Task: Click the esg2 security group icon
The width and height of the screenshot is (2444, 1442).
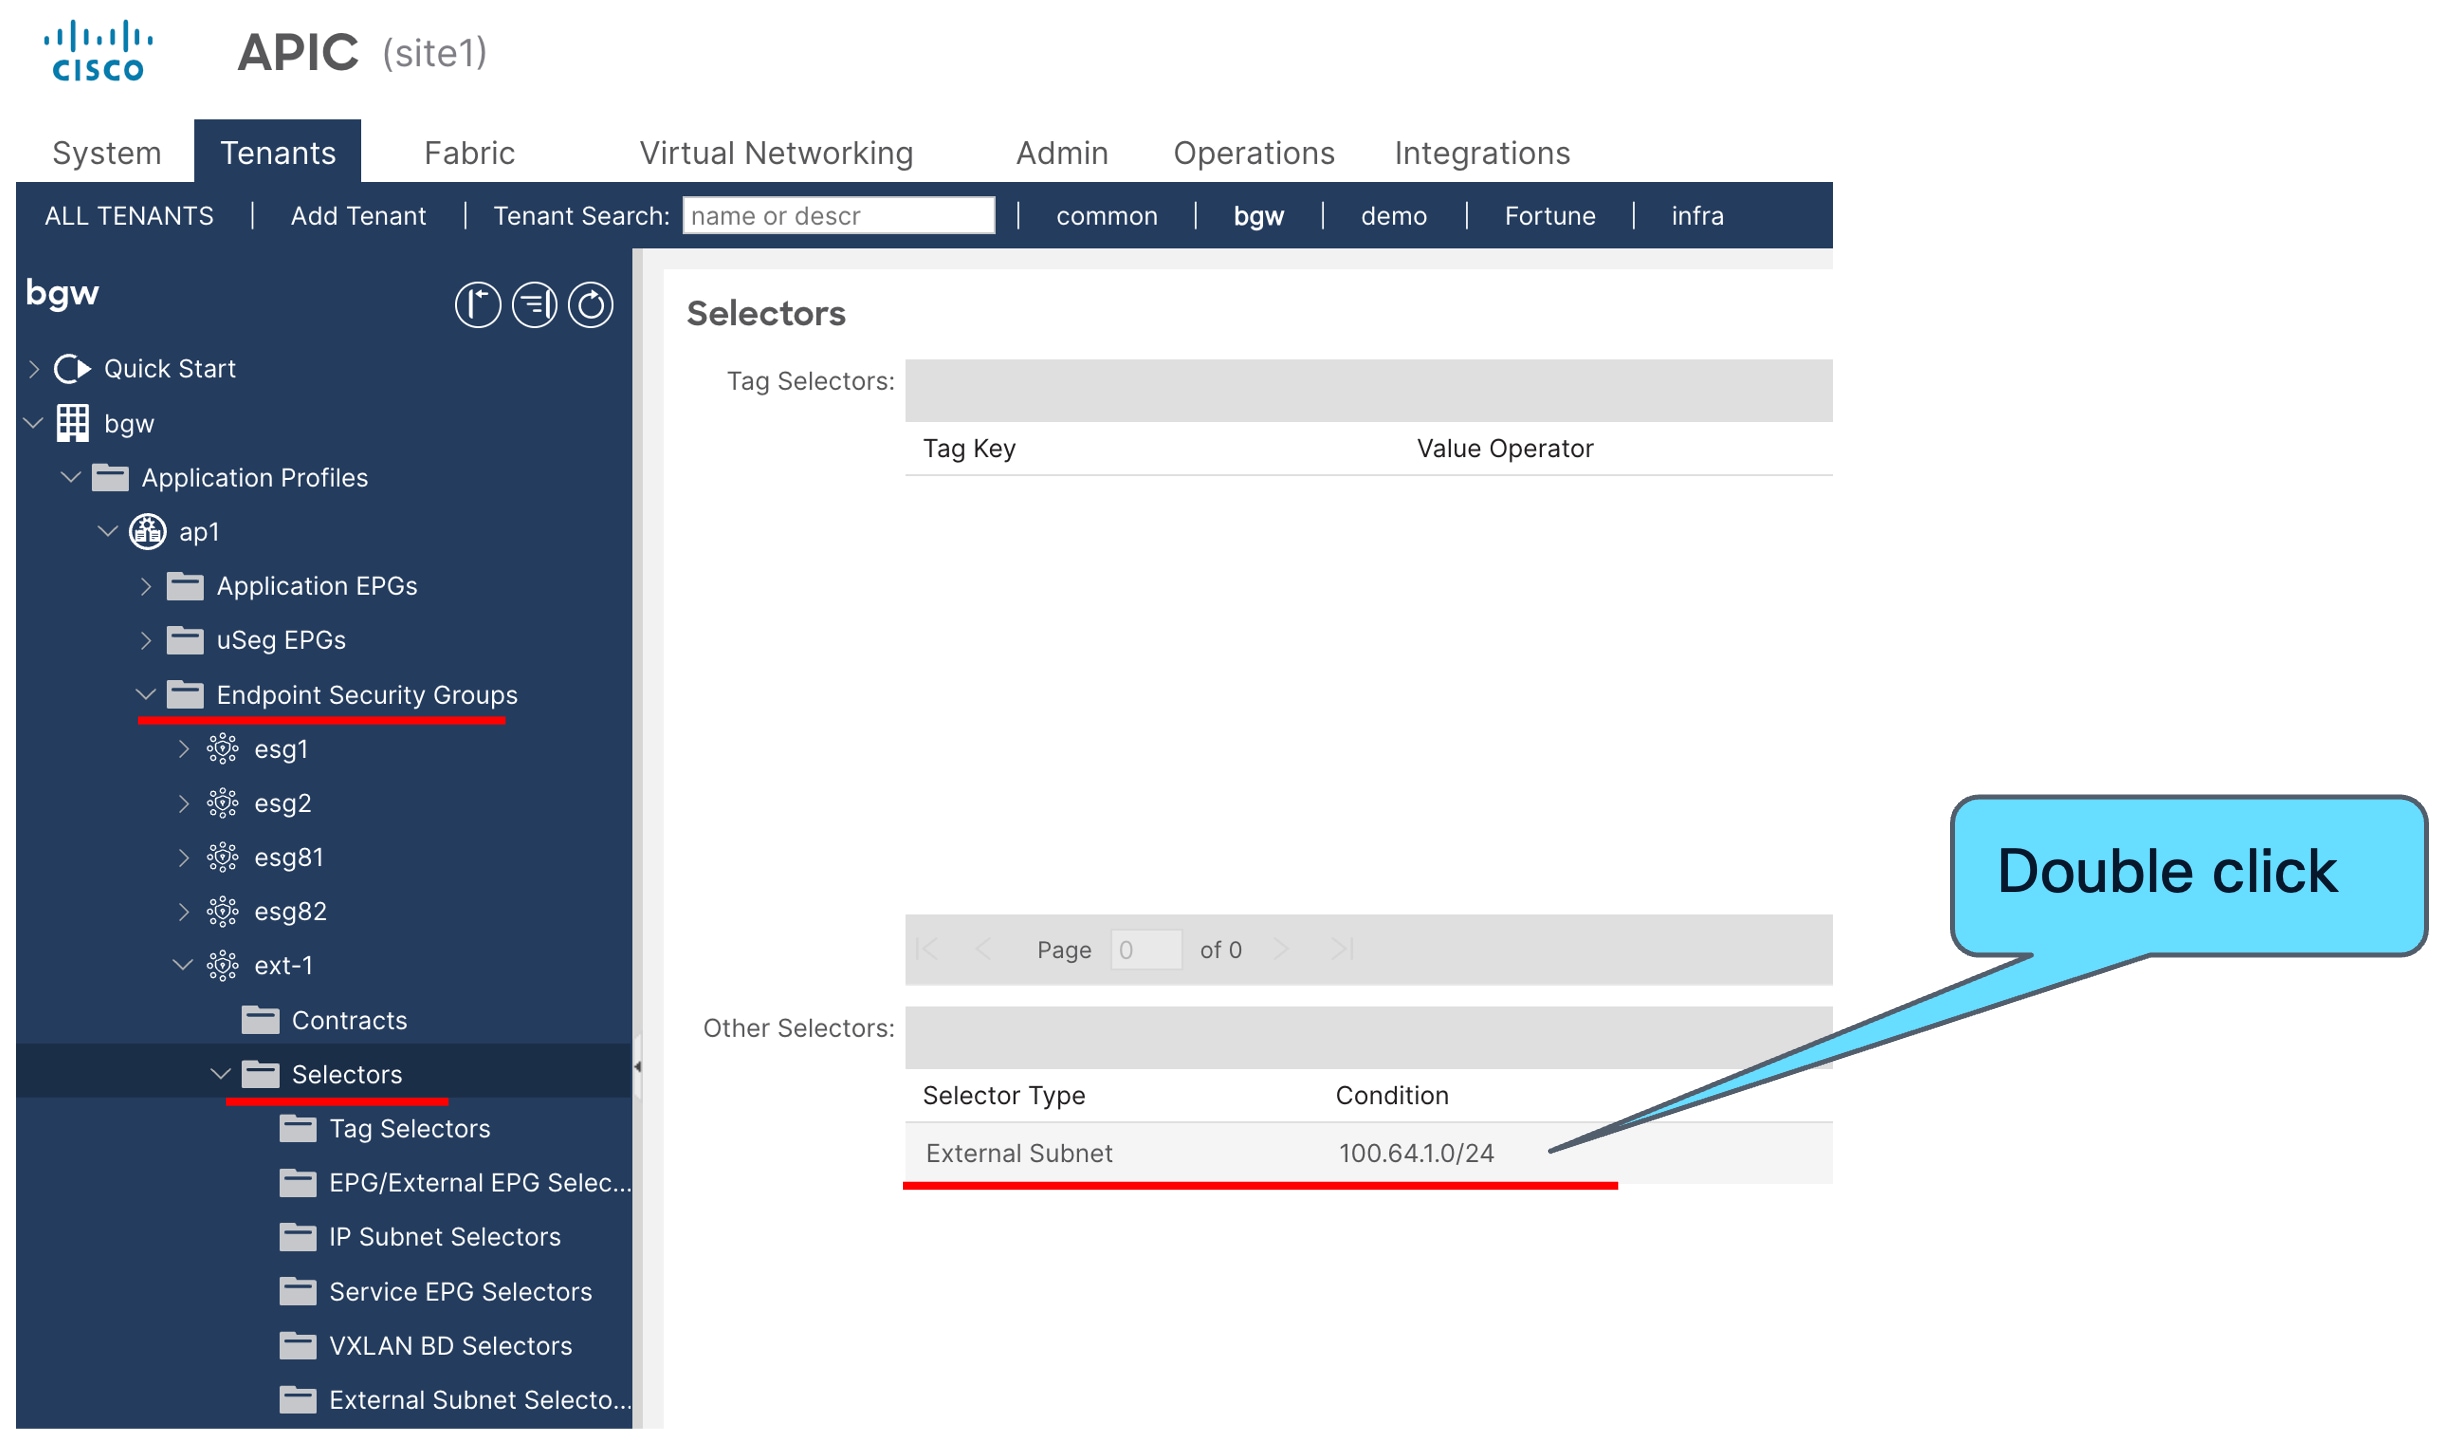Action: click(x=222, y=803)
